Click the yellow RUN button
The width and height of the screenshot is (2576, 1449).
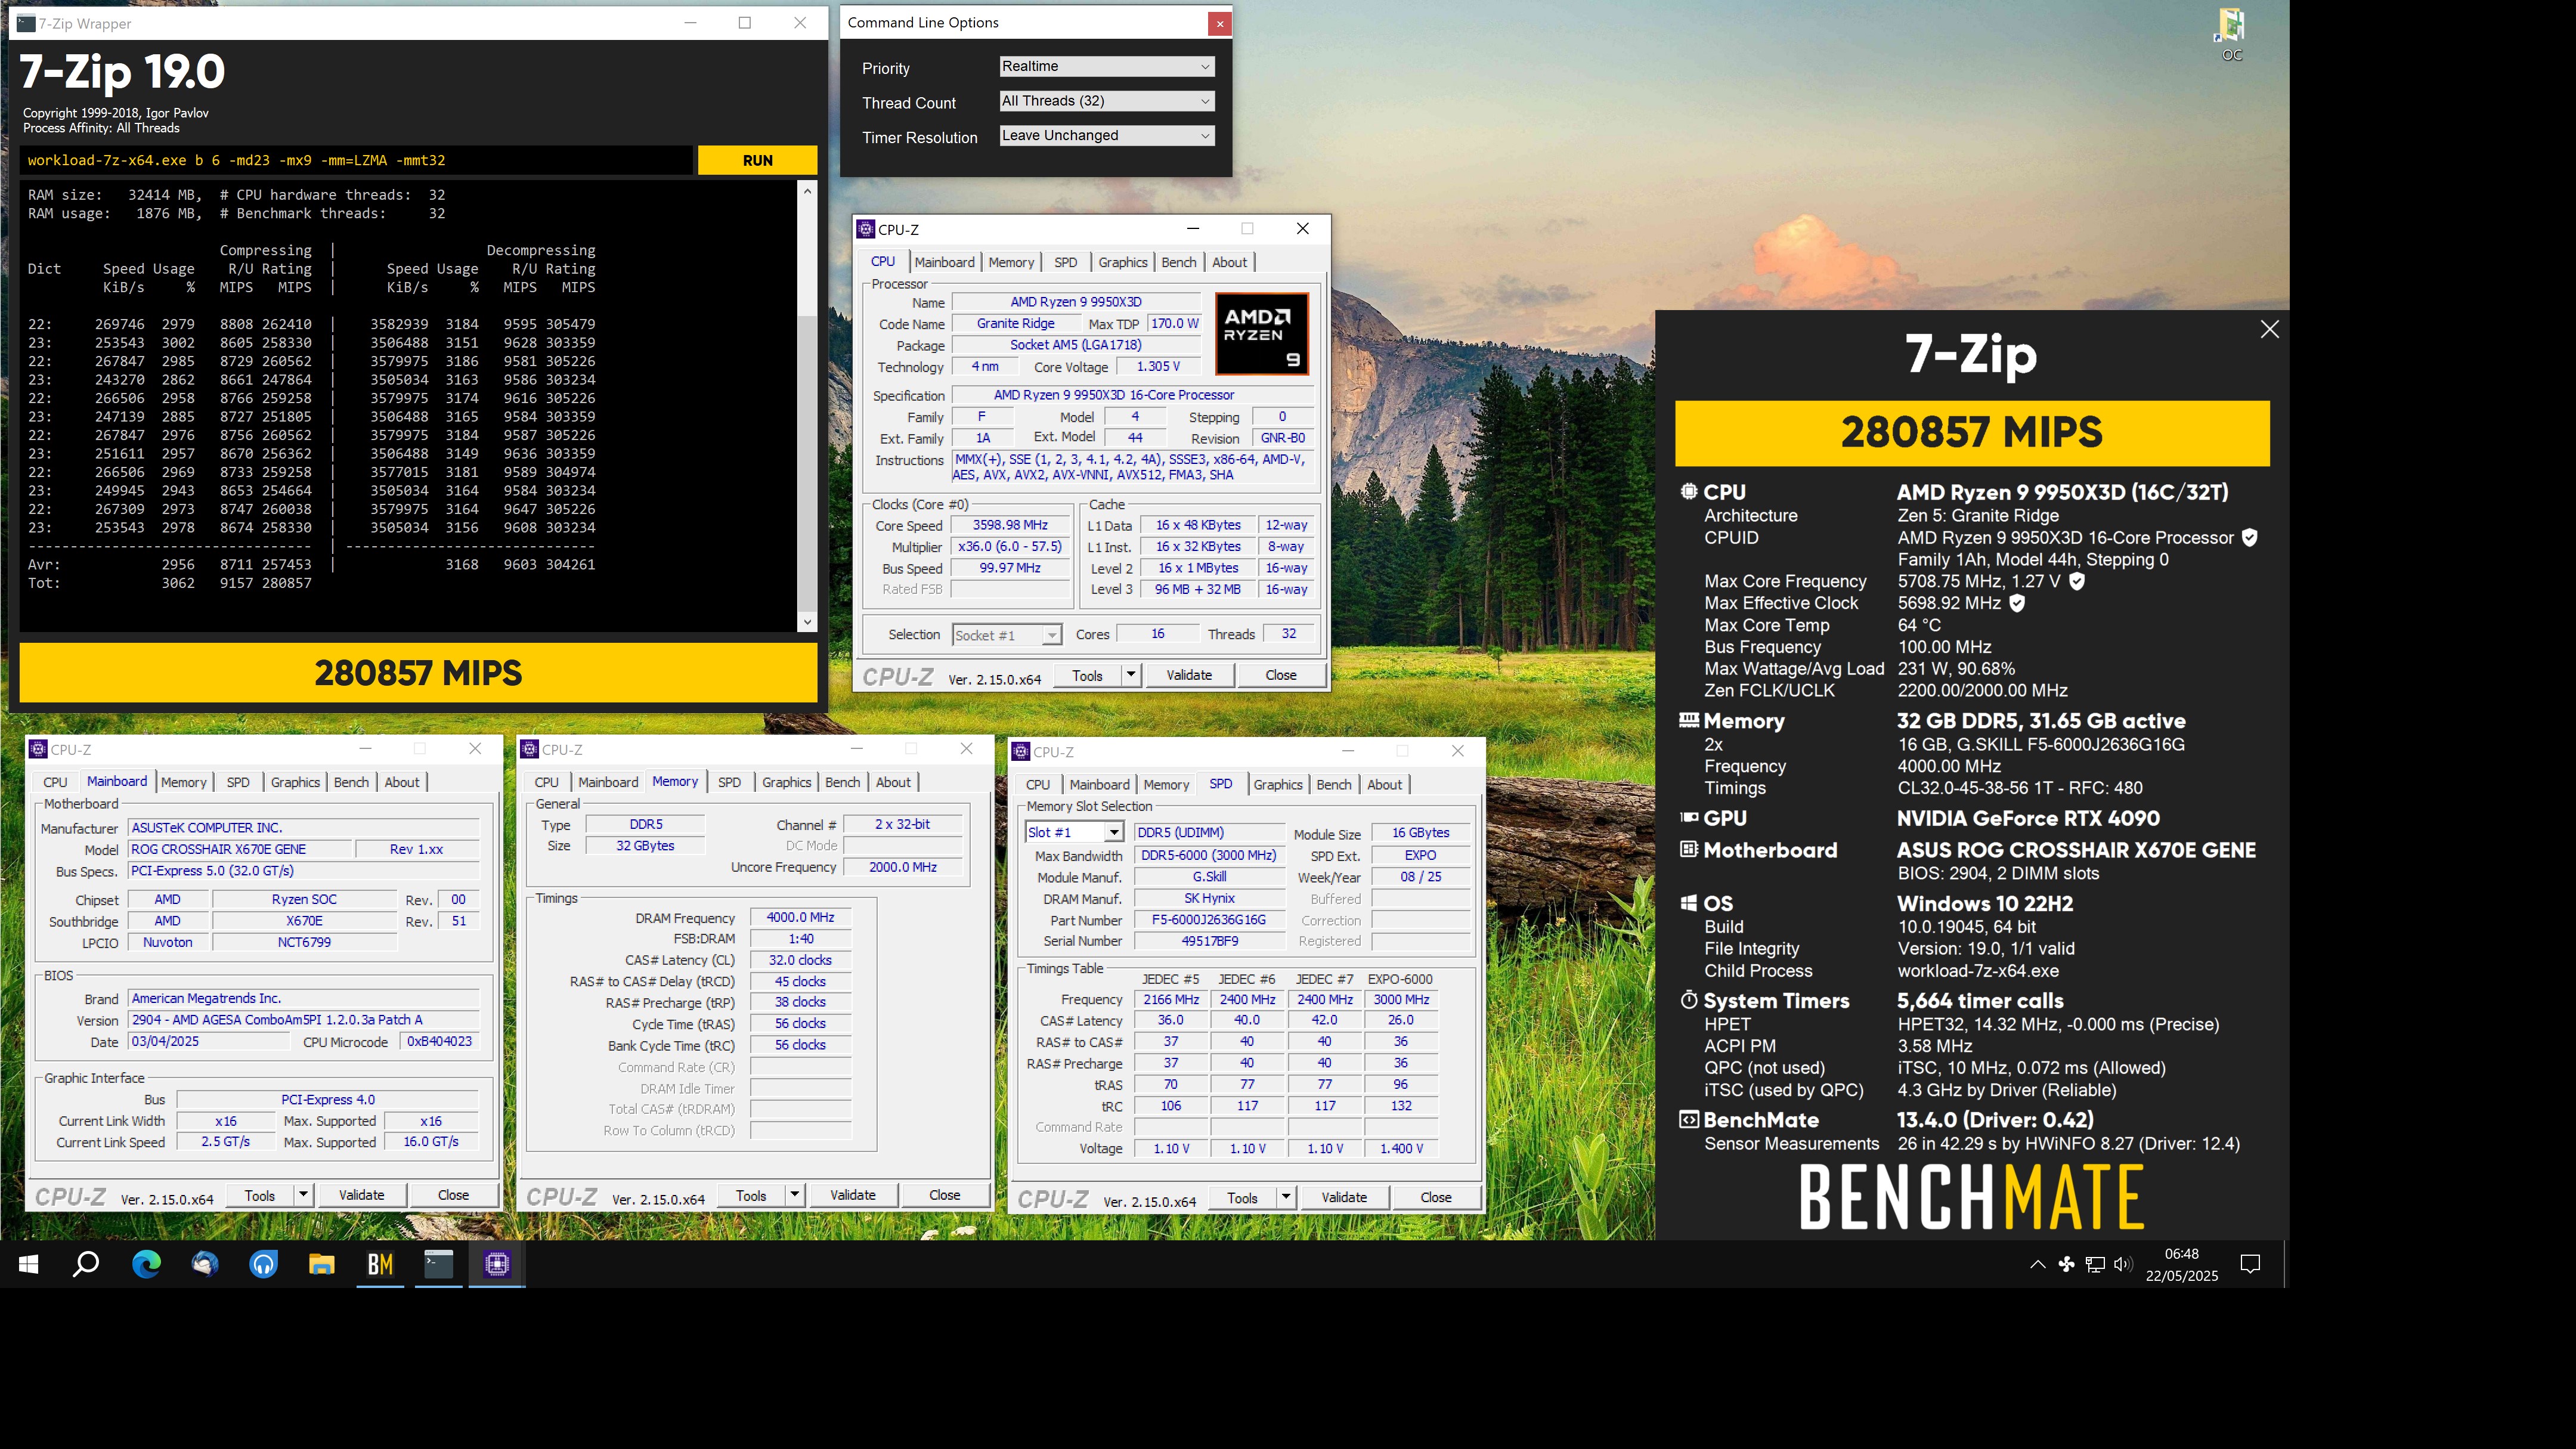click(757, 160)
